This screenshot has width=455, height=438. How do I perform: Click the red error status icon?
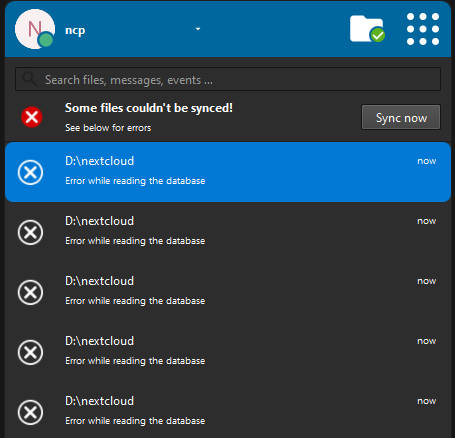pos(32,117)
